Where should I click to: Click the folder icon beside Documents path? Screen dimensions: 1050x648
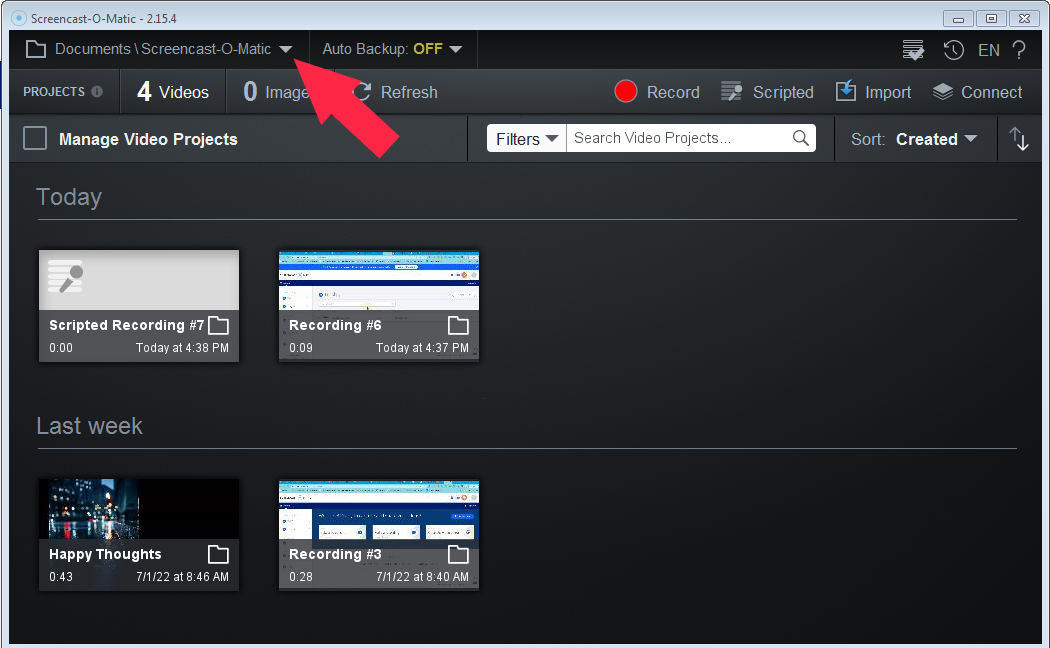click(35, 49)
